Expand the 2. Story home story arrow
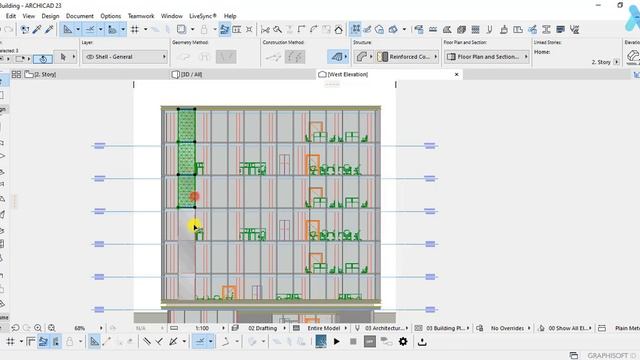The height and width of the screenshot is (360, 640). click(616, 62)
